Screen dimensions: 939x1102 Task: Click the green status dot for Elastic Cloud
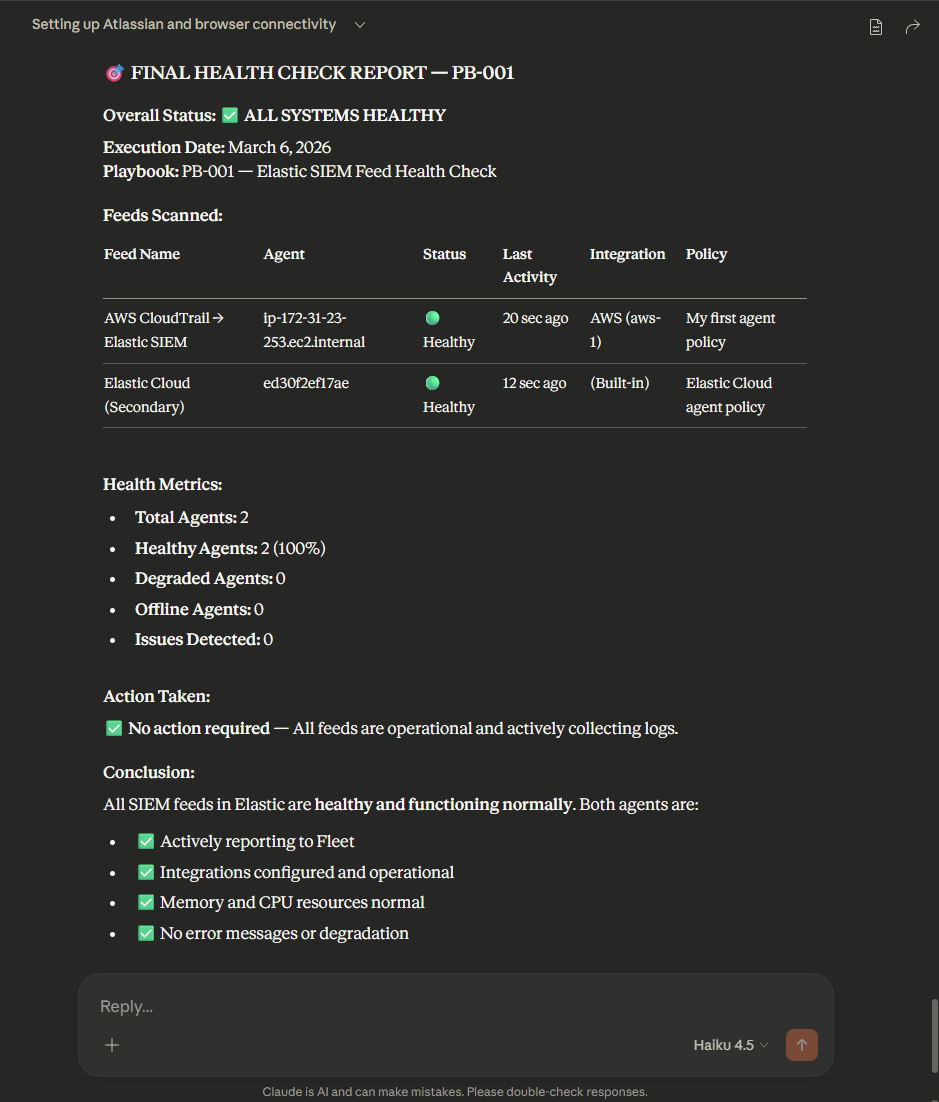(432, 383)
